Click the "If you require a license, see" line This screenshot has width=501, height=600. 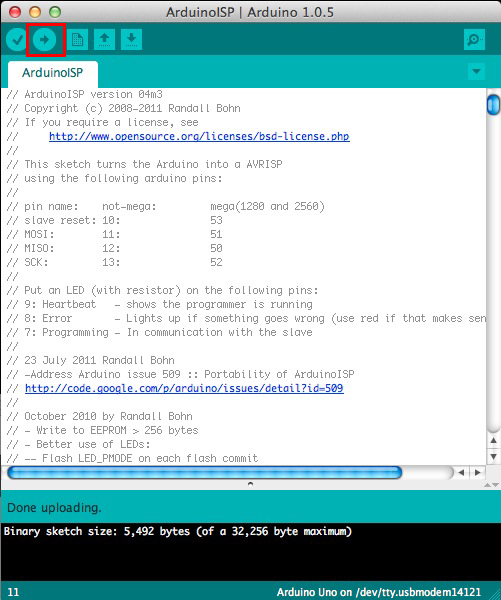[x=103, y=122]
